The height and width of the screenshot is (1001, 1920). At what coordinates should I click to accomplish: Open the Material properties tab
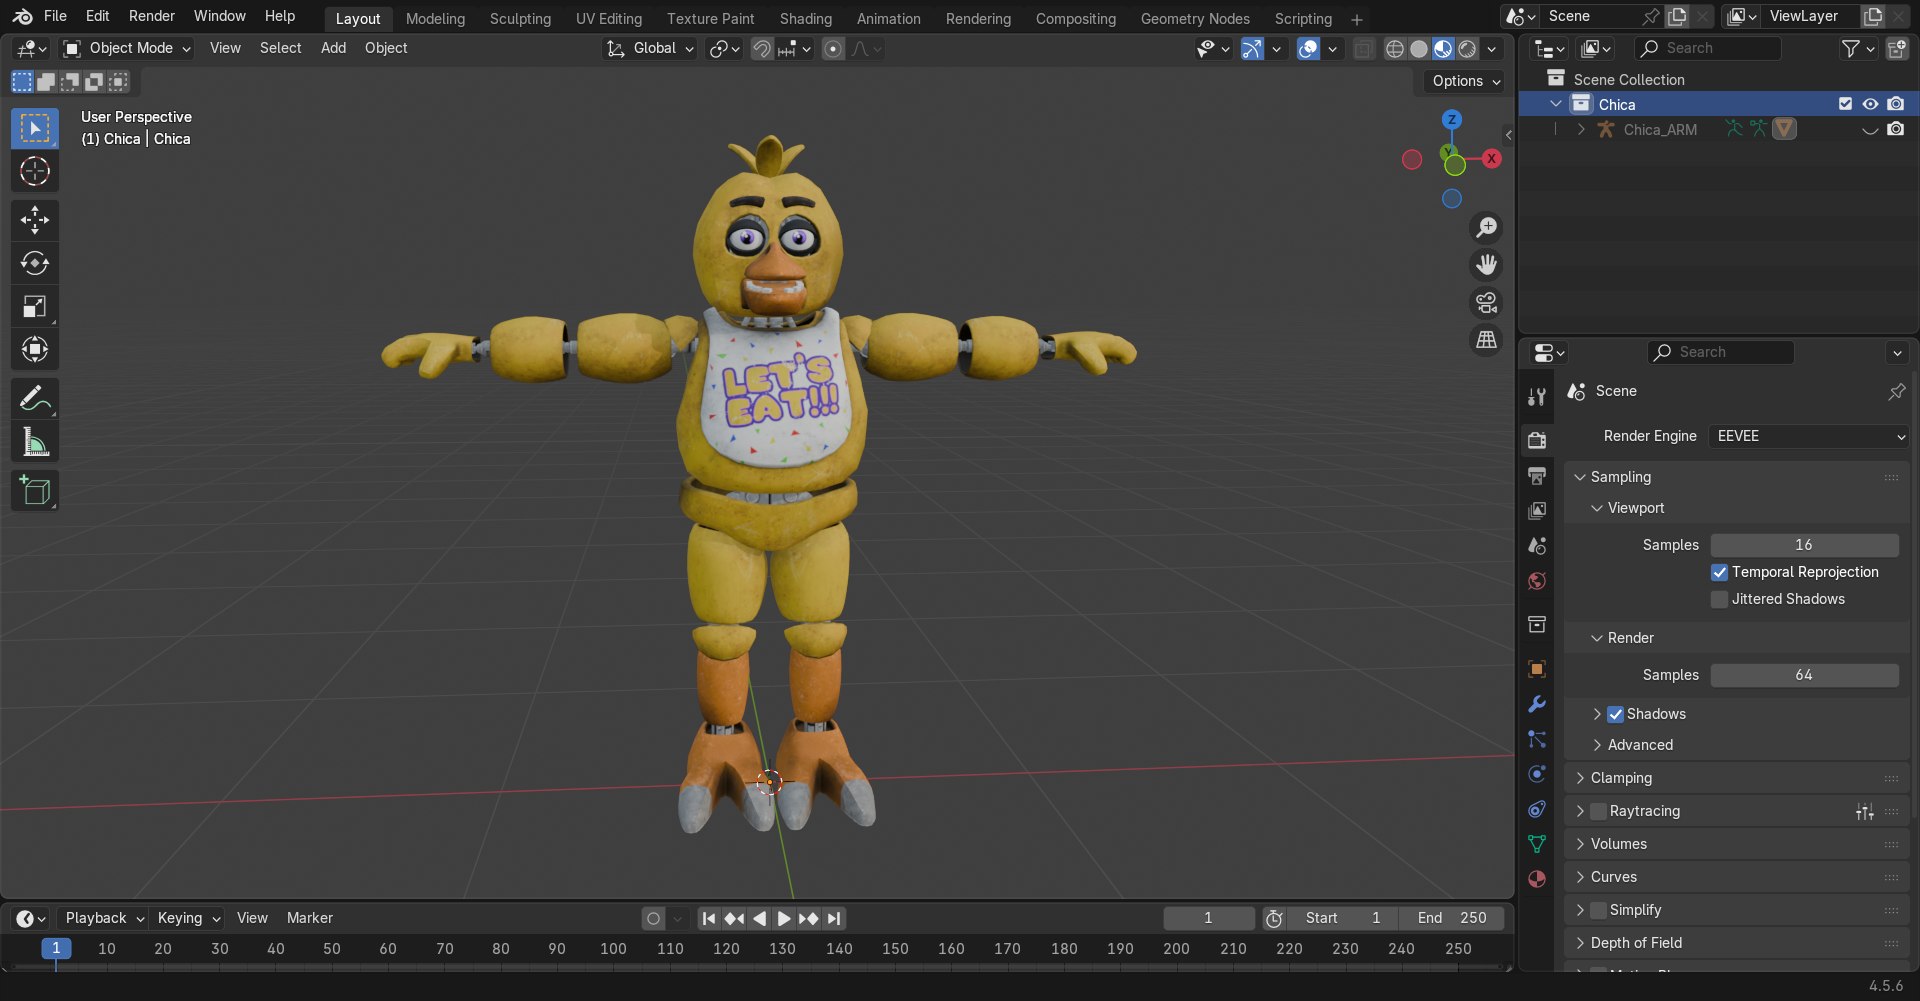(1537, 879)
